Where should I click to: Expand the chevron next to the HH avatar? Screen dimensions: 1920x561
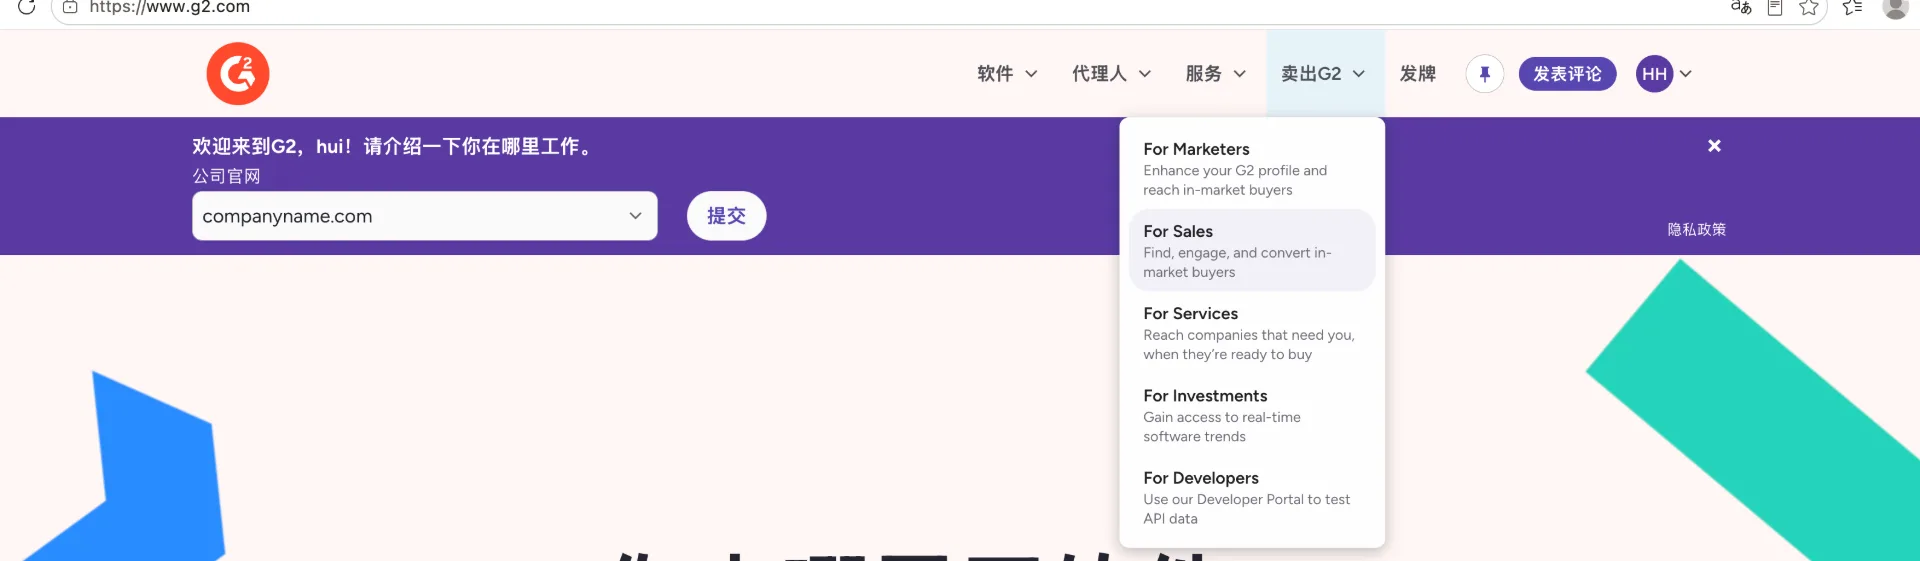pyautogui.click(x=1686, y=74)
